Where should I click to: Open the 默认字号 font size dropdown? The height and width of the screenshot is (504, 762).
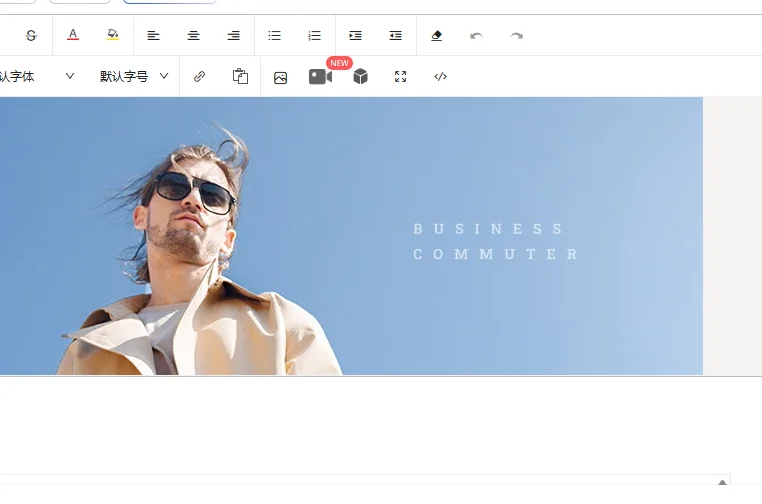pyautogui.click(x=134, y=77)
